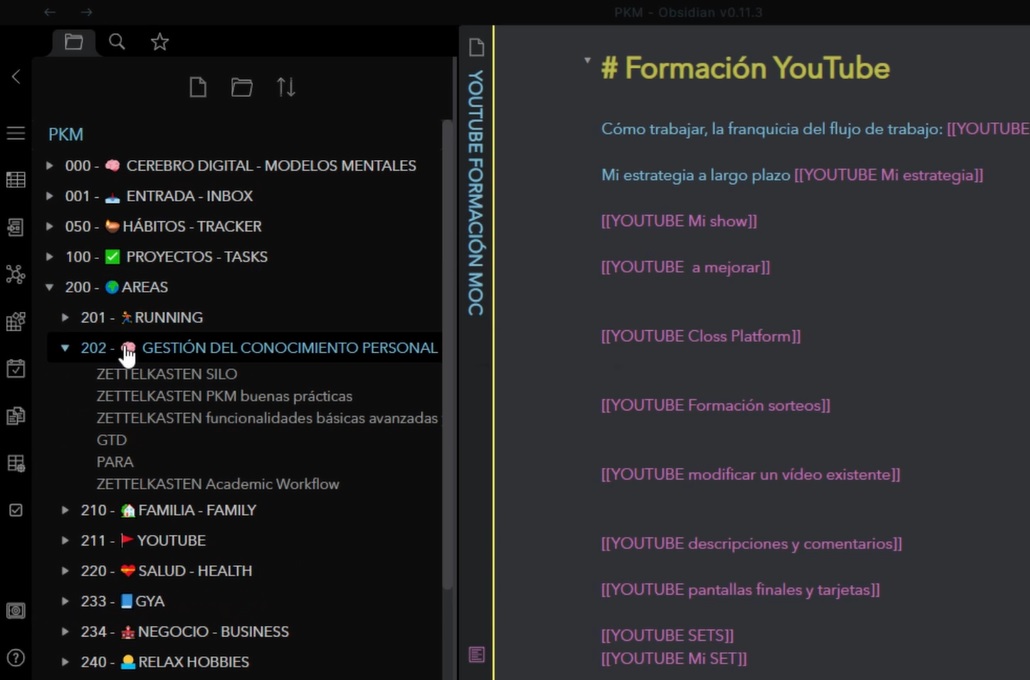Go forward with the right navigation arrow

point(87,12)
